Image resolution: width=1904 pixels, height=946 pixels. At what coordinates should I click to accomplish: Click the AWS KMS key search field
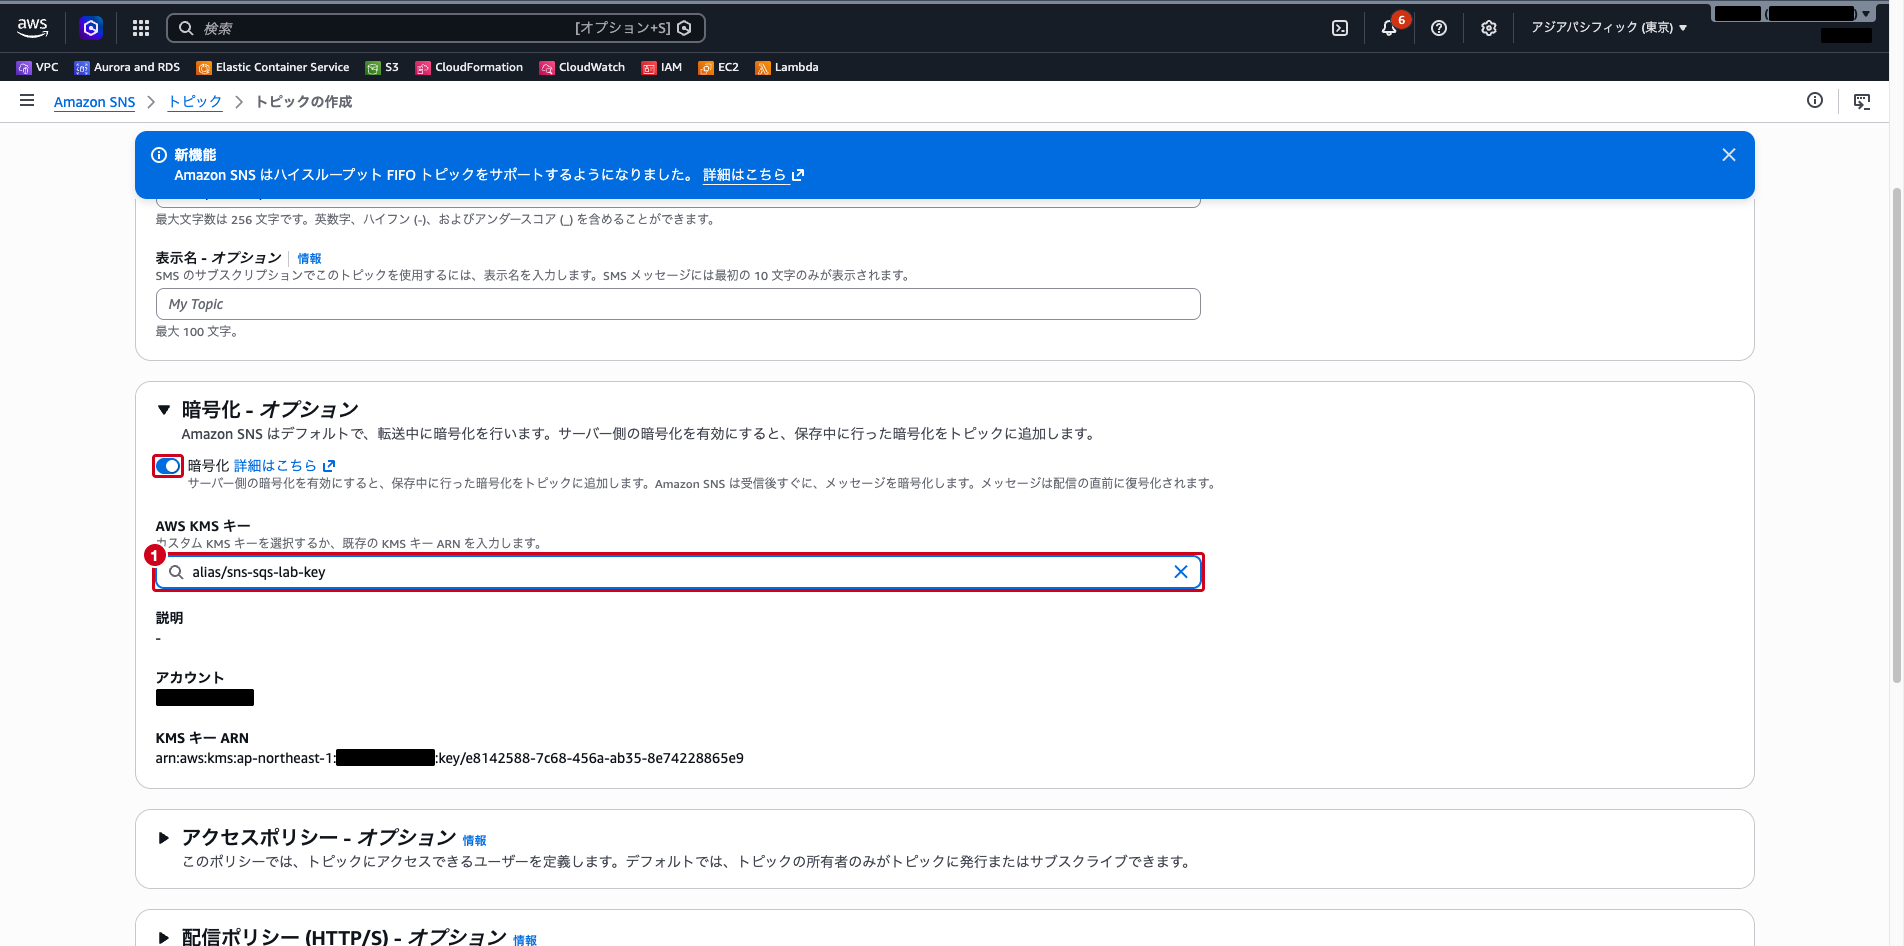678,572
